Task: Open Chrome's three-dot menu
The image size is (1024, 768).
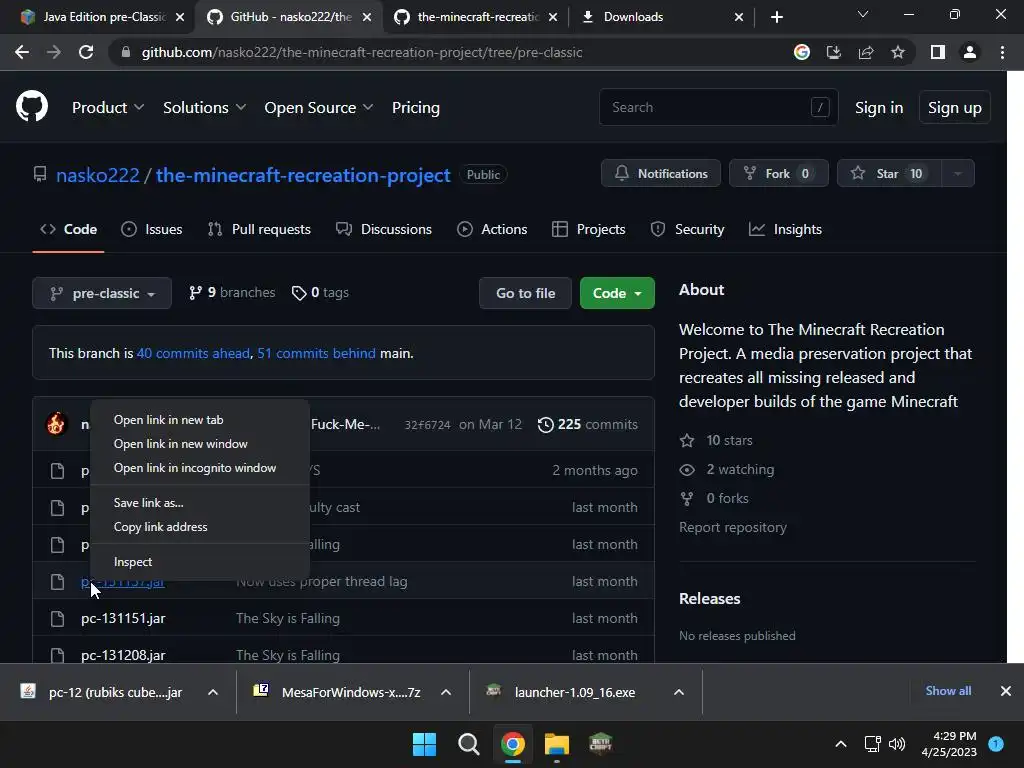Action: click(x=1002, y=52)
